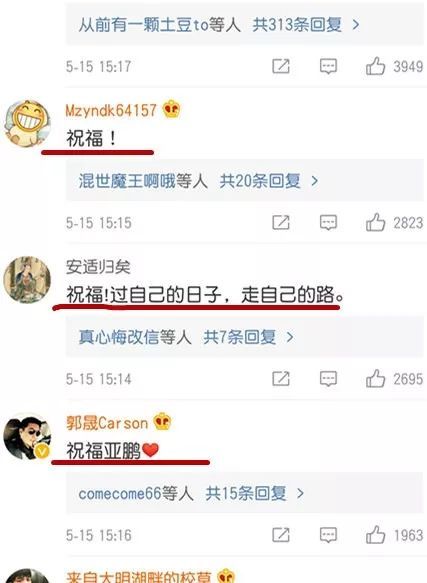
Task: Reply to 安适归矣's comment
Action: point(328,379)
